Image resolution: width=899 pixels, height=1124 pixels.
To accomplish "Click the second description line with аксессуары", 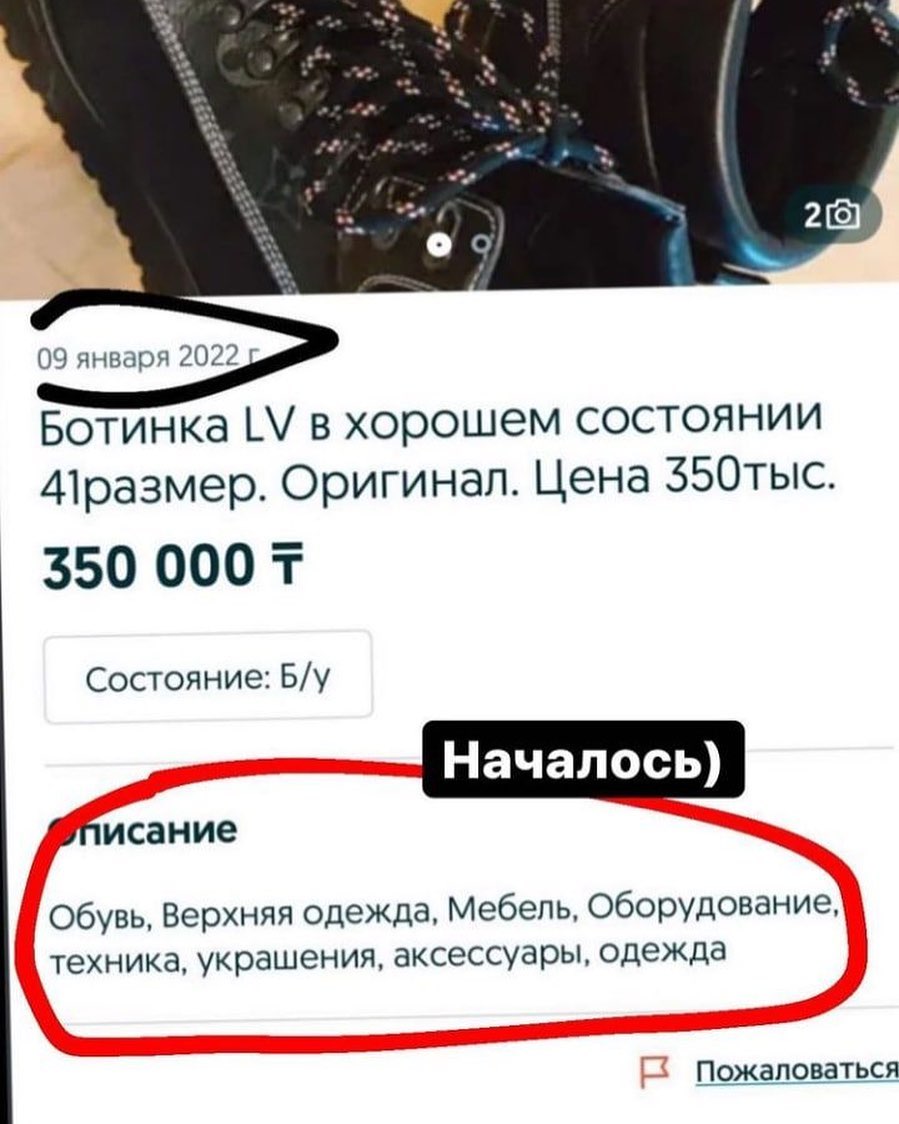I will pos(387,954).
